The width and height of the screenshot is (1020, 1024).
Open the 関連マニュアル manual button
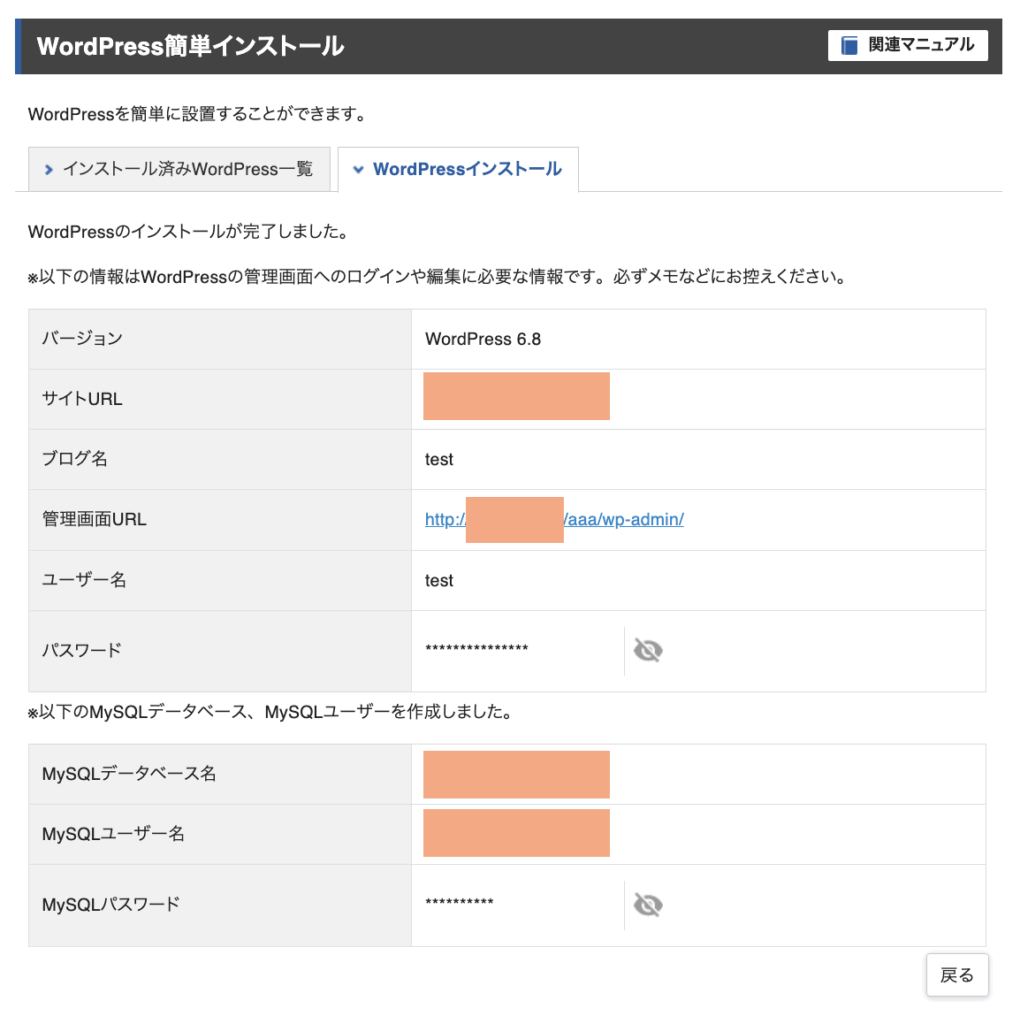pyautogui.click(x=907, y=46)
